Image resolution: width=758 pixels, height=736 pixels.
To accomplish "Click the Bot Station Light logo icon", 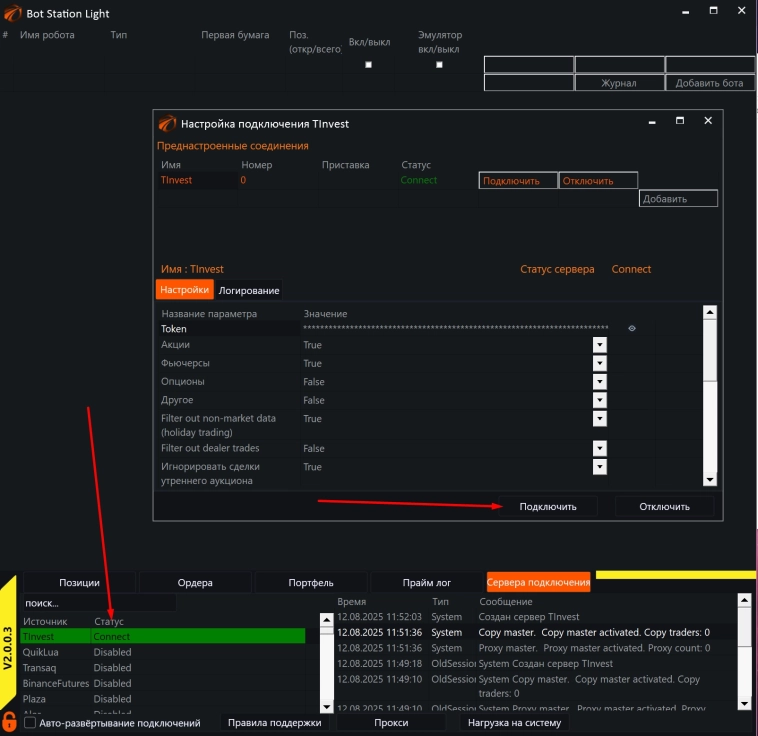I will point(12,13).
